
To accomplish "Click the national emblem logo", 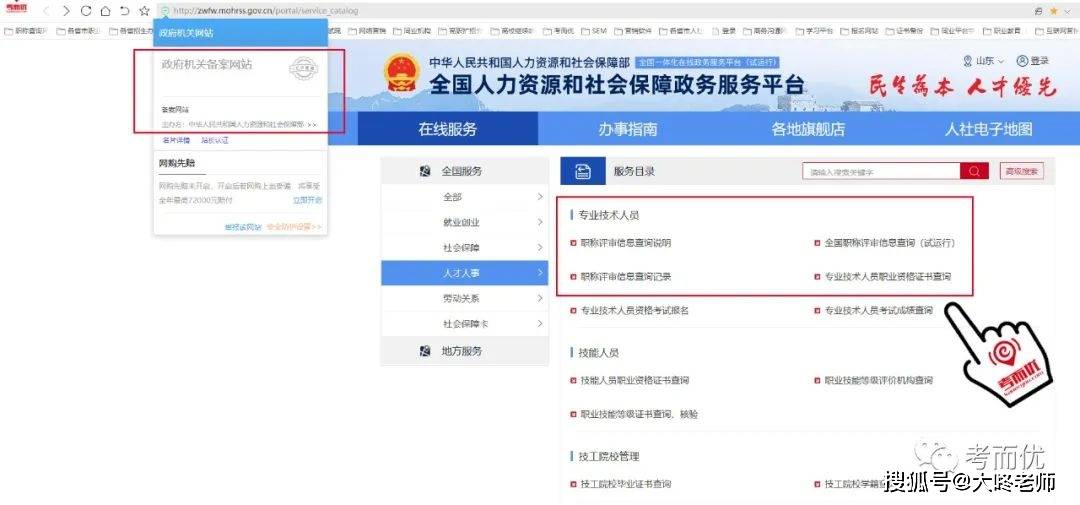I will pyautogui.click(x=402, y=73).
